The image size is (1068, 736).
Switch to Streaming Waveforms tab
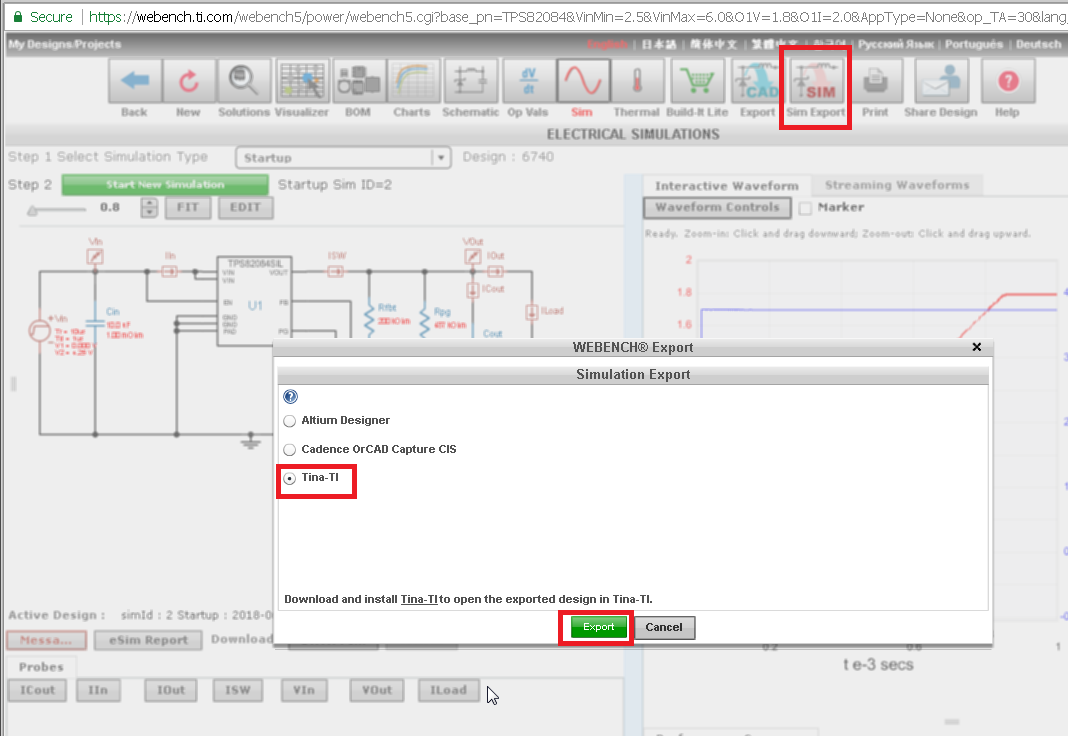coord(896,185)
